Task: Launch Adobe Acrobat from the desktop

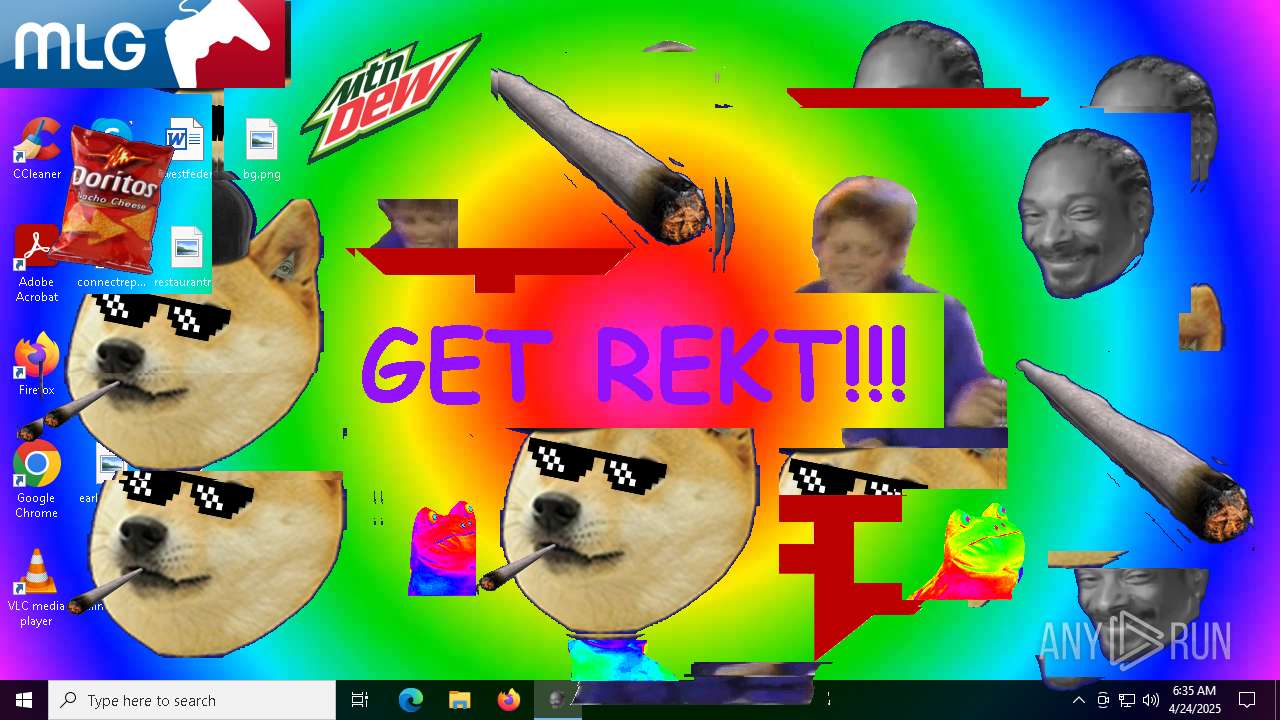Action: point(37,263)
